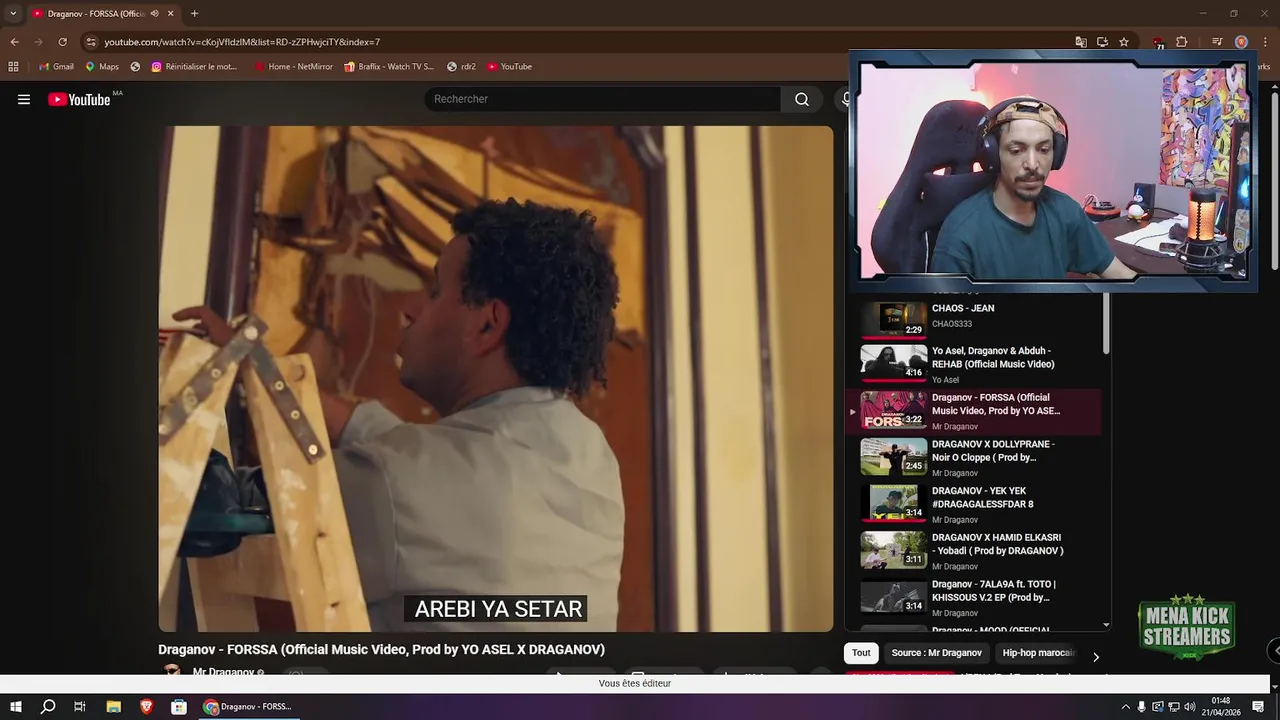1280x720 pixels.
Task: Open File Explorer from the taskbar
Action: [x=114, y=706]
